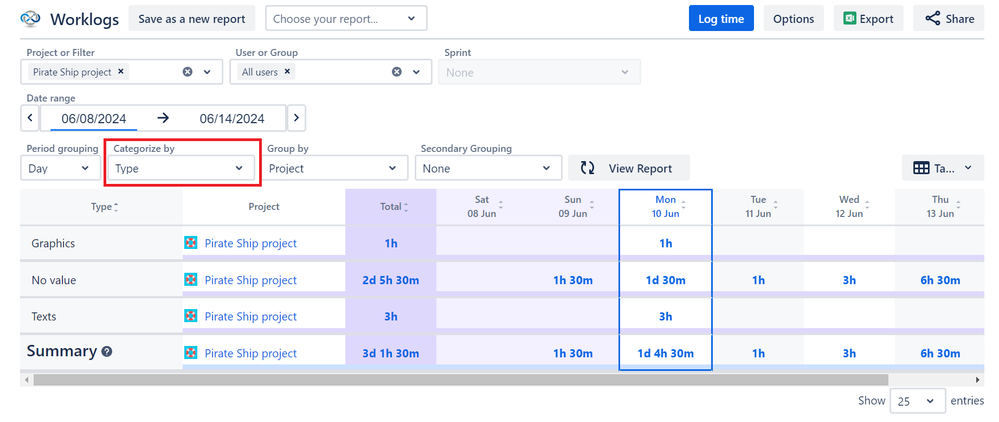999x422 pixels.
Task: Open the Group by Project dropdown
Action: 335,169
